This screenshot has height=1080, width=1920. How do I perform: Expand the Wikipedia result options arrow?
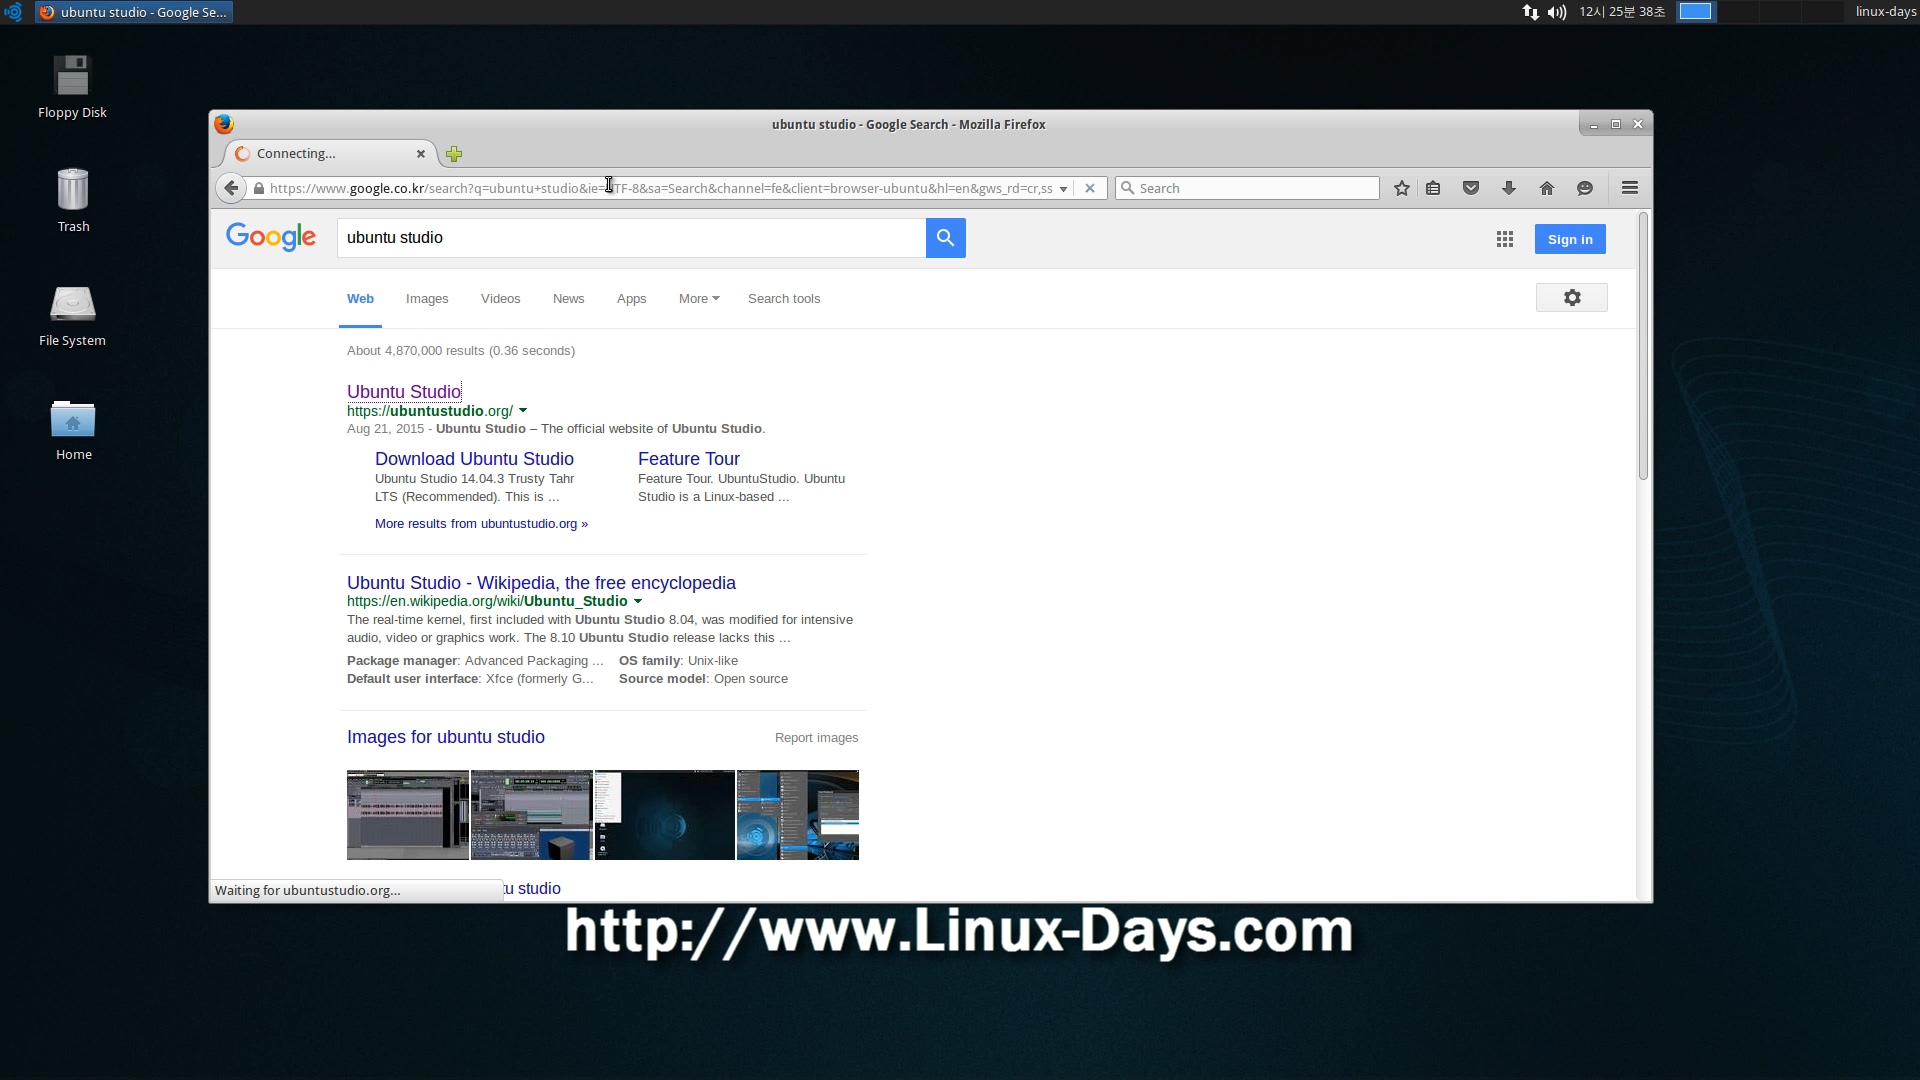638,602
